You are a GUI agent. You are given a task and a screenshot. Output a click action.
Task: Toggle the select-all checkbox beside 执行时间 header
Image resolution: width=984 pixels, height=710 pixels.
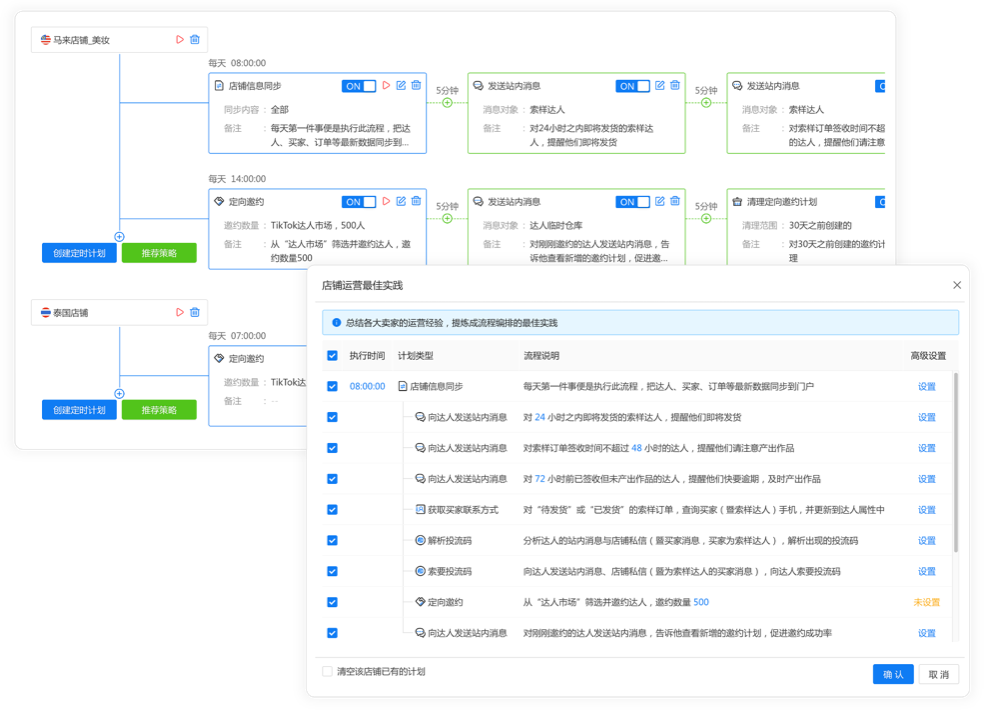coord(332,356)
